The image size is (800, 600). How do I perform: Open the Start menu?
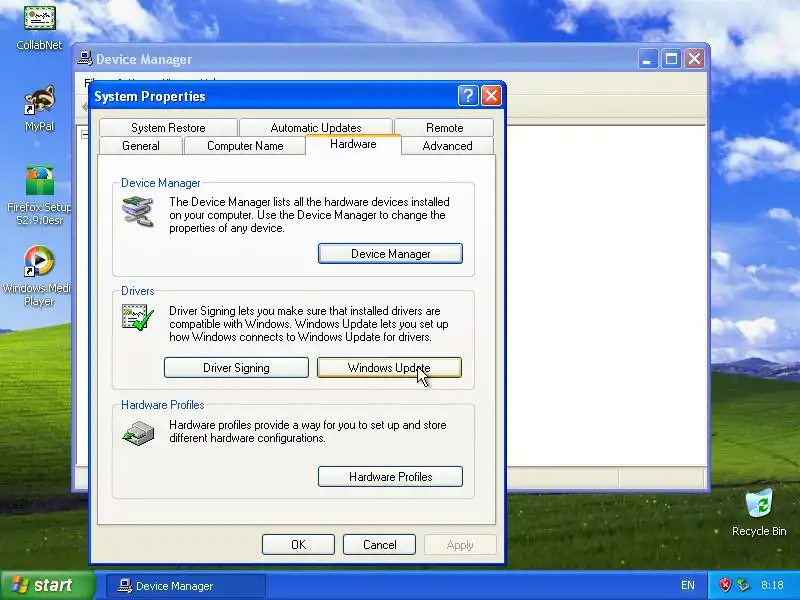[47, 585]
